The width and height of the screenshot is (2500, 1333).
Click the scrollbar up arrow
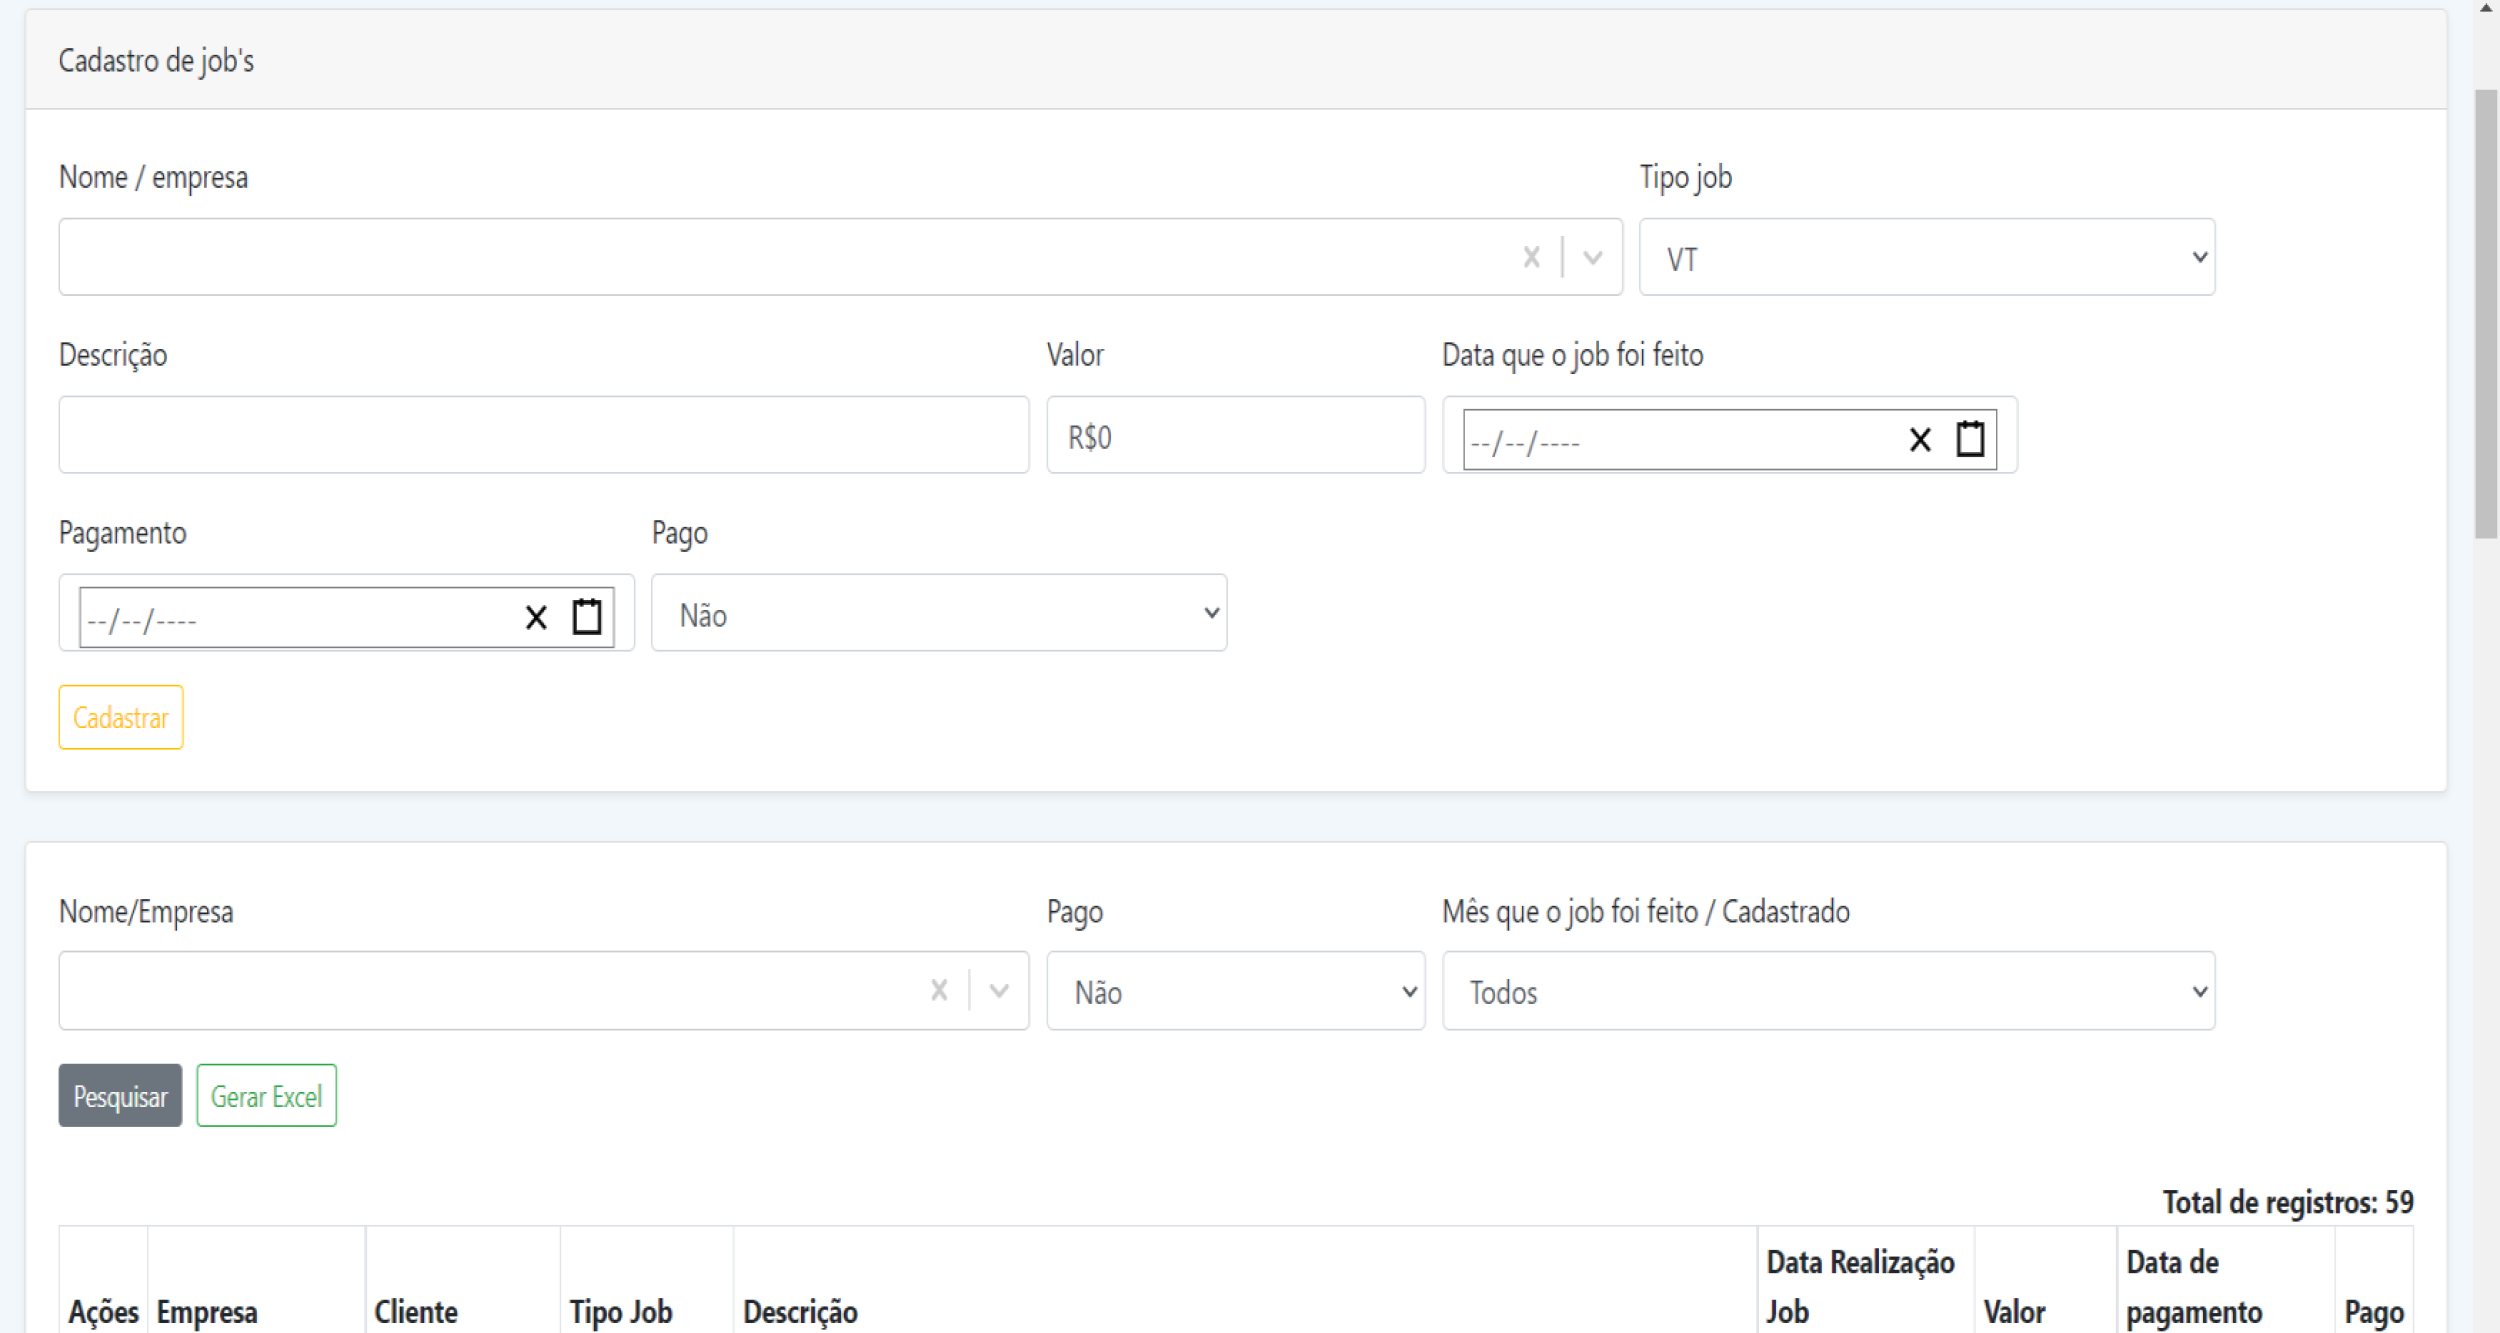(2486, 8)
